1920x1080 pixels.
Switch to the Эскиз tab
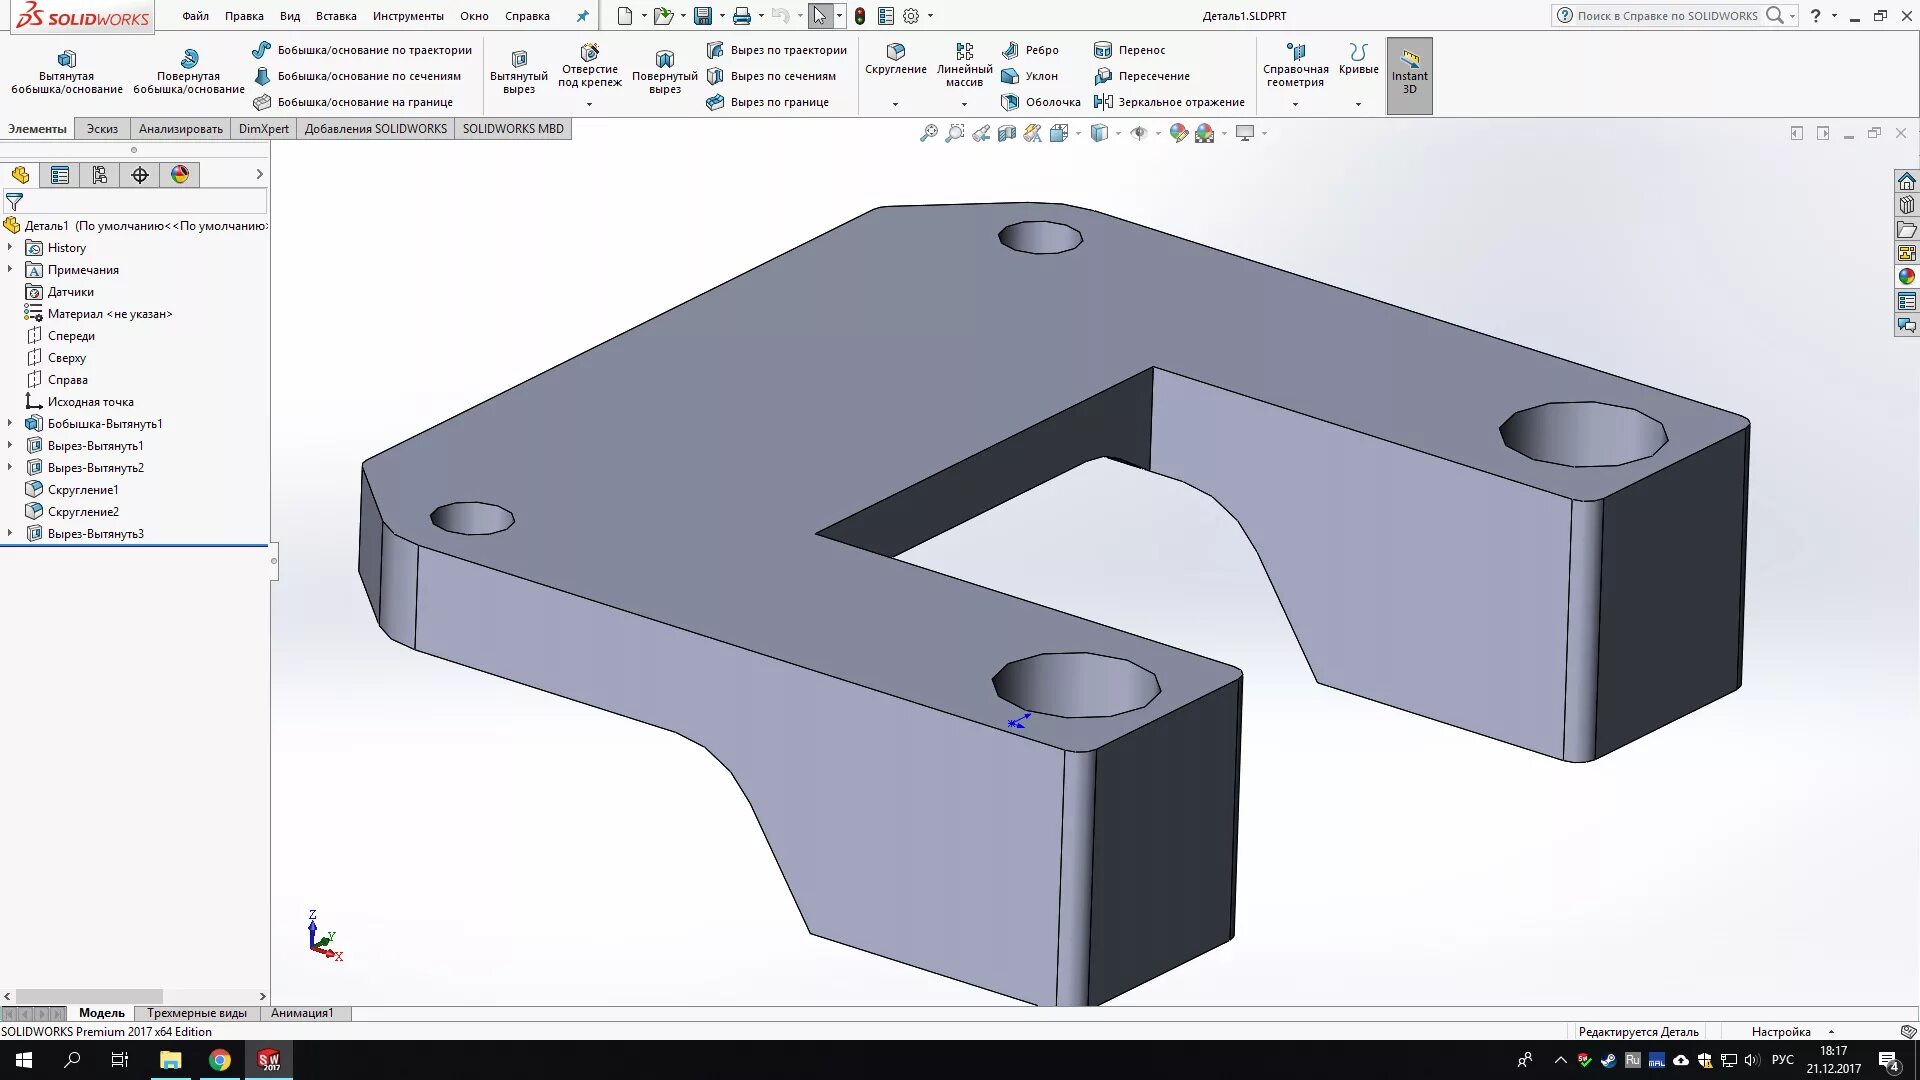(102, 129)
